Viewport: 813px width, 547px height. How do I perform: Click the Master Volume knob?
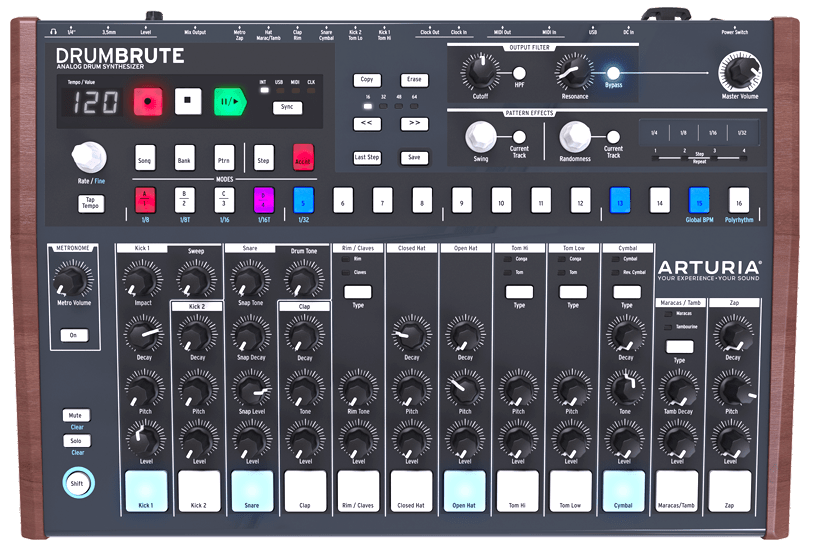(740, 72)
